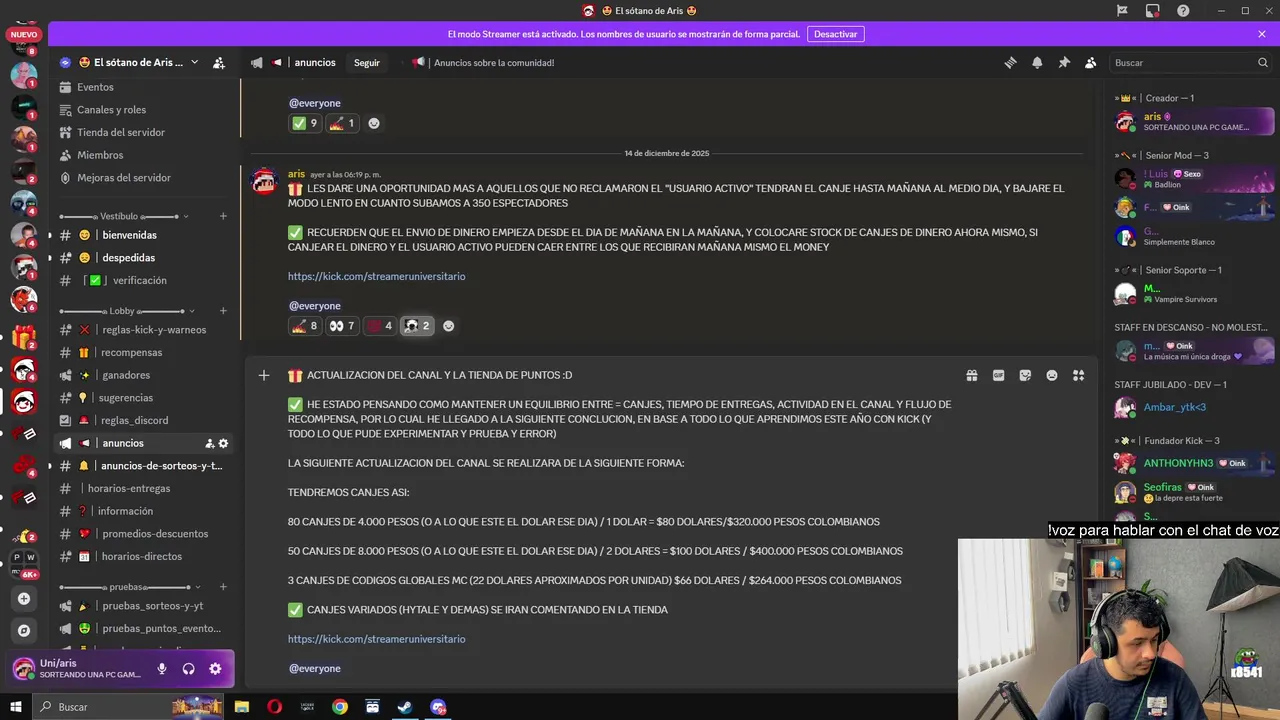Open Steam in taskbar
This screenshot has width=1280, height=720.
point(405,707)
